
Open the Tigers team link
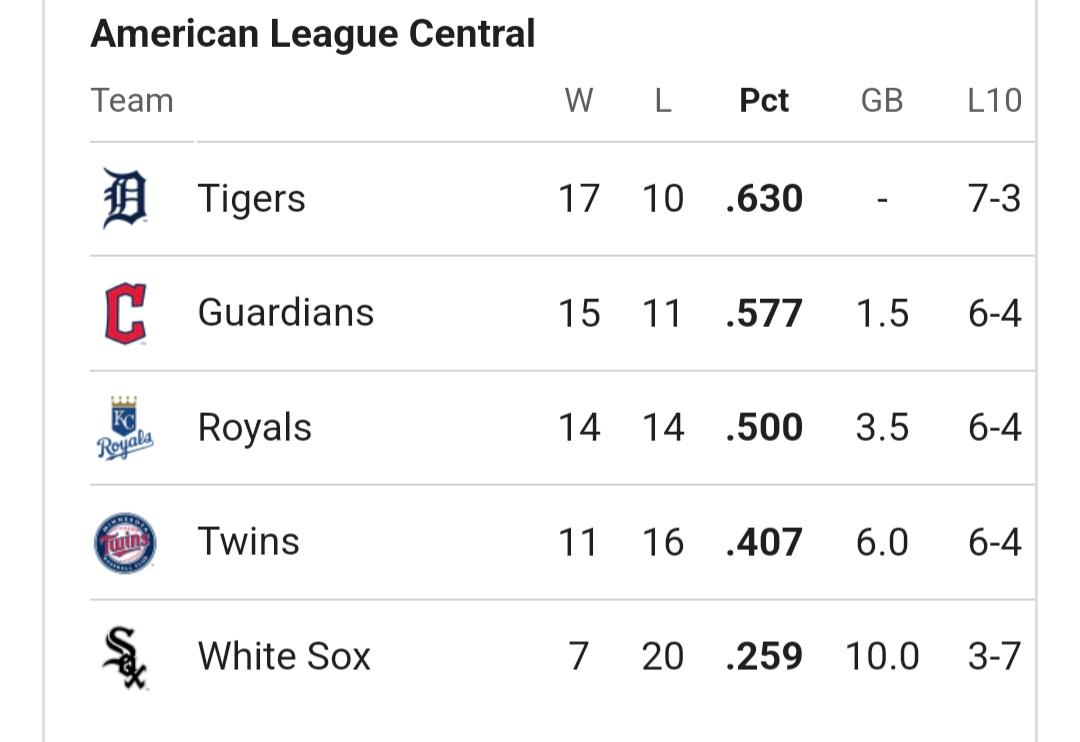[251, 199]
